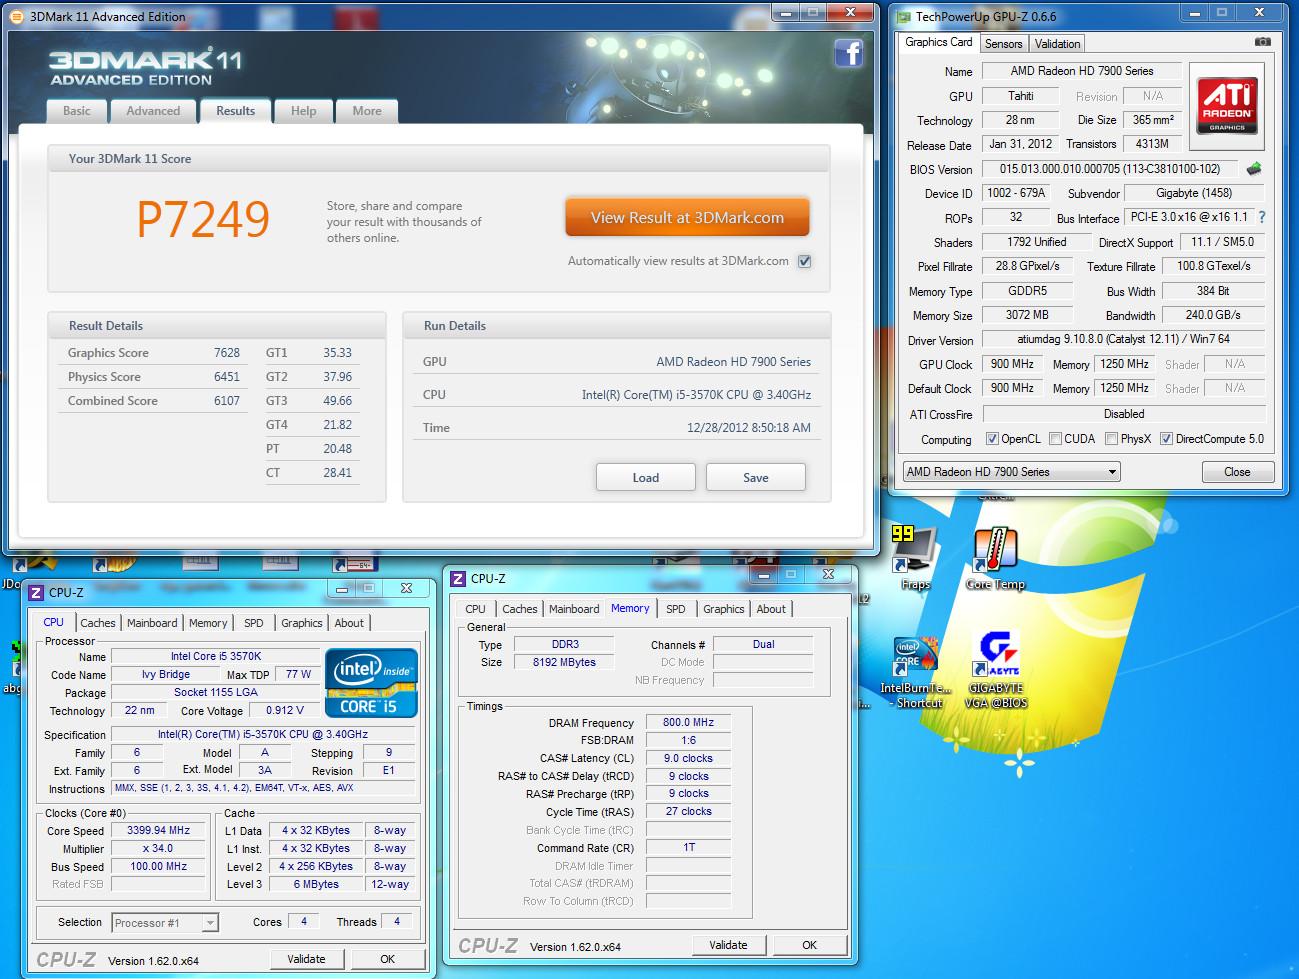Click the BIOS save icon in GPU-Z

coord(1253,169)
